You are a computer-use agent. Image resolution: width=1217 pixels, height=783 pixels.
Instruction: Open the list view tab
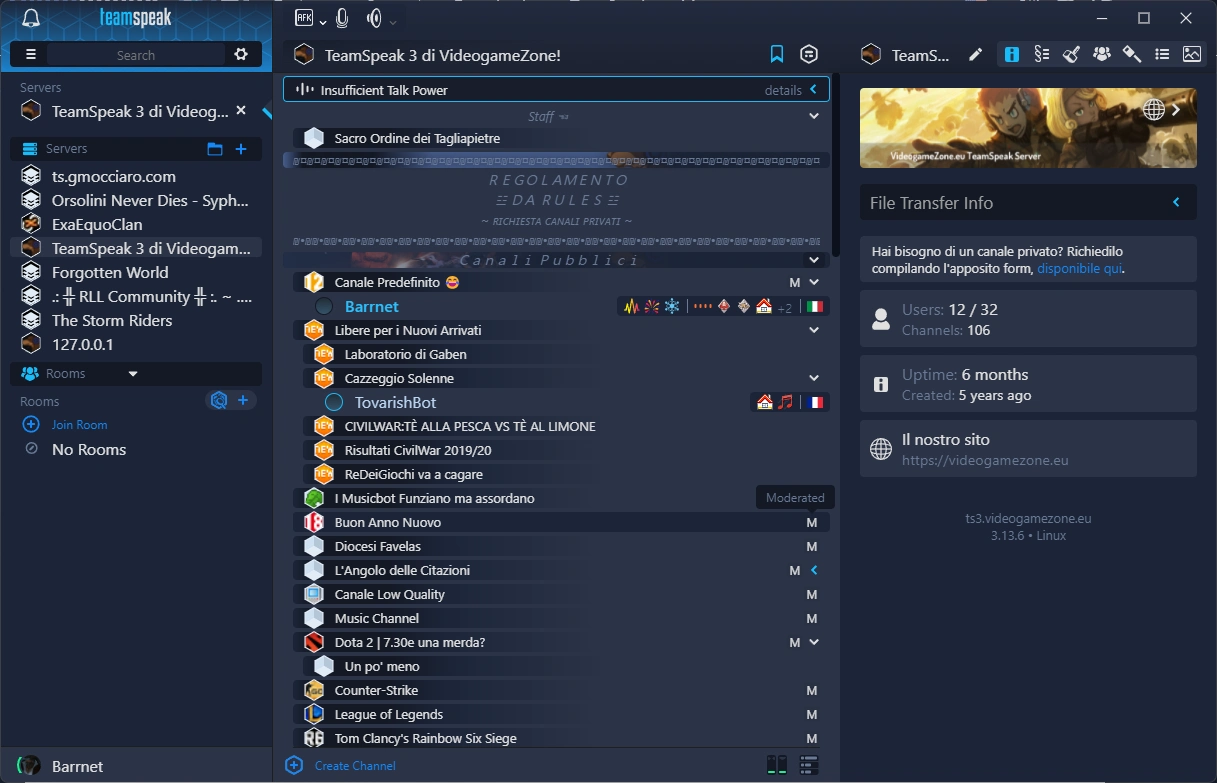point(1162,55)
